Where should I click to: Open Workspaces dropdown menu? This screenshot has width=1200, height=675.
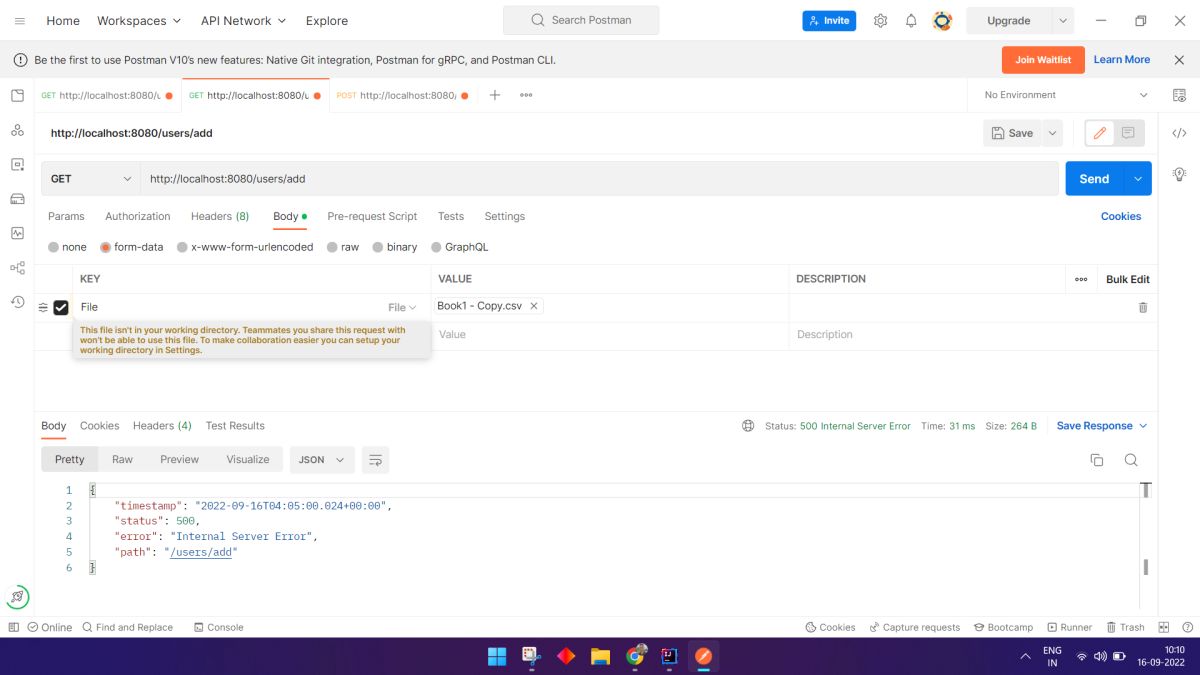[x=139, y=20]
